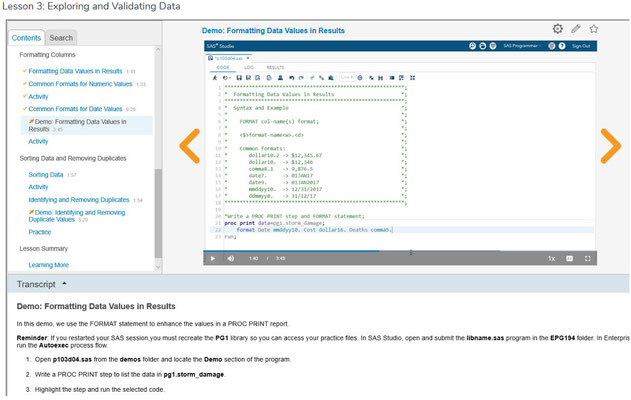
Task: Mute the video with speaker icon
Action: (231, 258)
